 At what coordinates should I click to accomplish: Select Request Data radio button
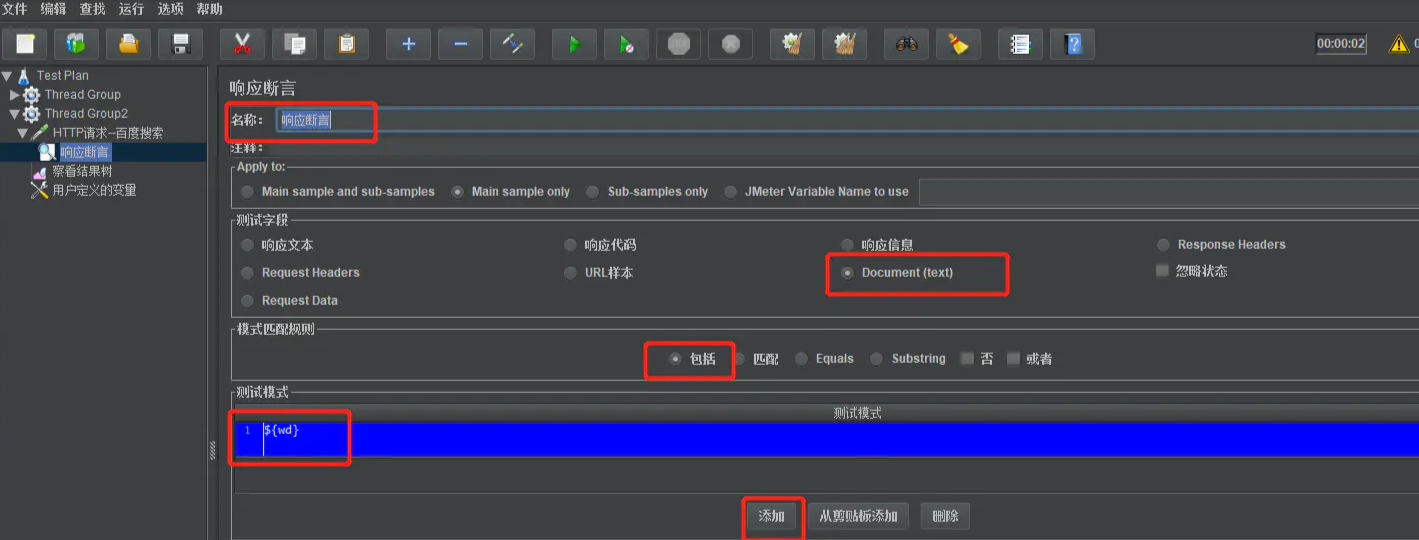click(248, 301)
